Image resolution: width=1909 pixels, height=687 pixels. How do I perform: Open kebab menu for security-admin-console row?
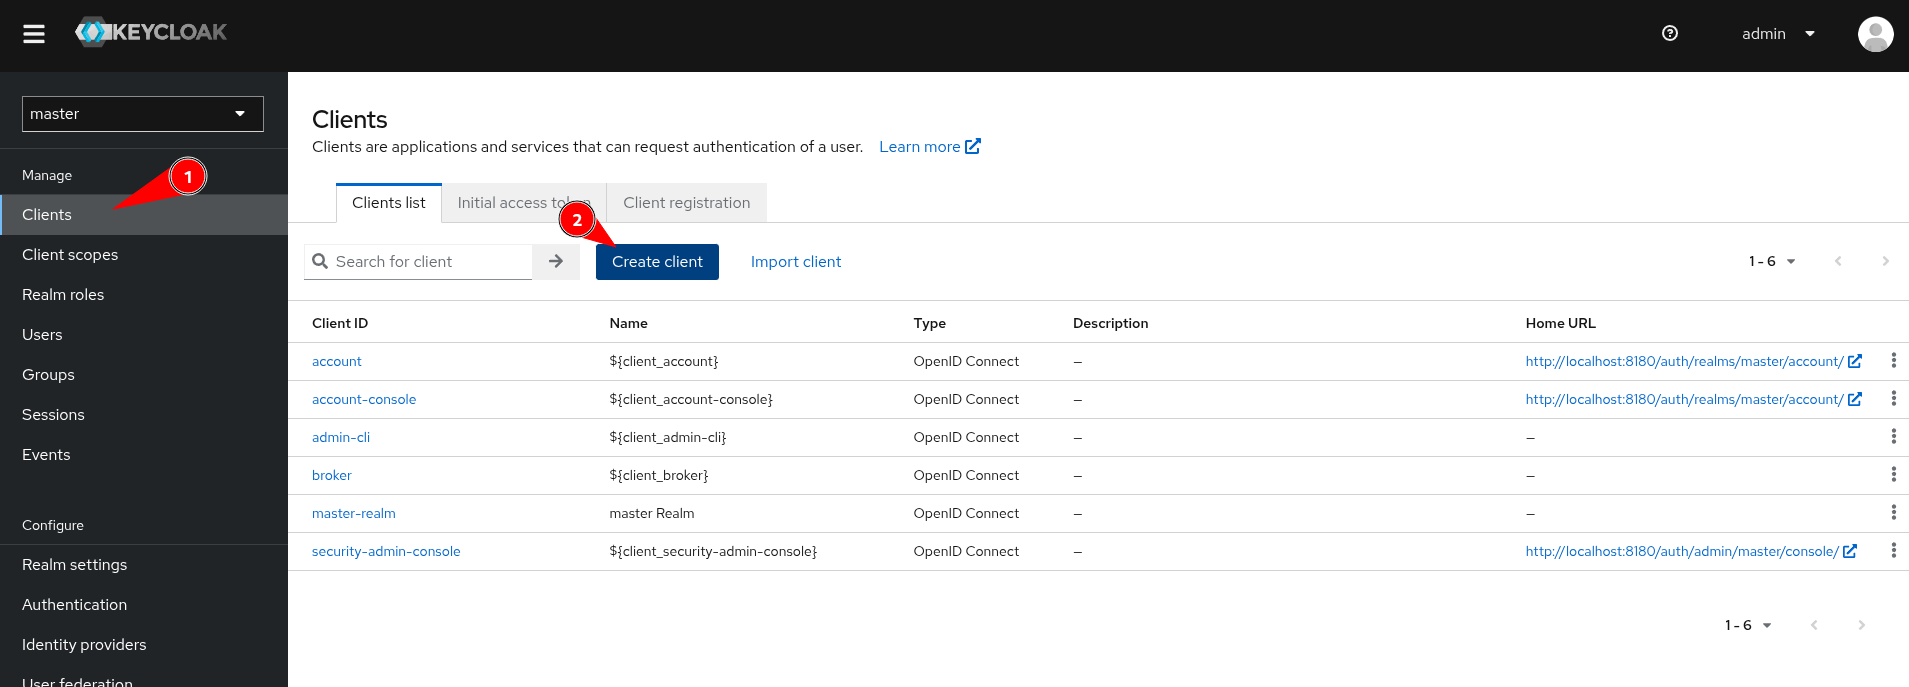[1893, 550]
